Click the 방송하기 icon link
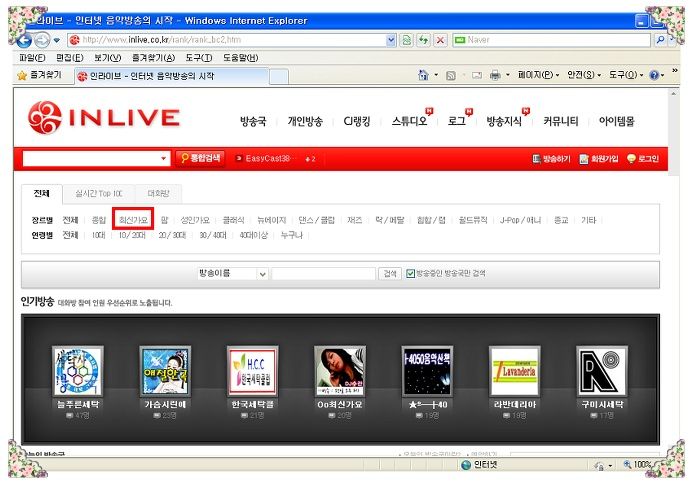Screen dimensions: 693x484 click(x=551, y=159)
